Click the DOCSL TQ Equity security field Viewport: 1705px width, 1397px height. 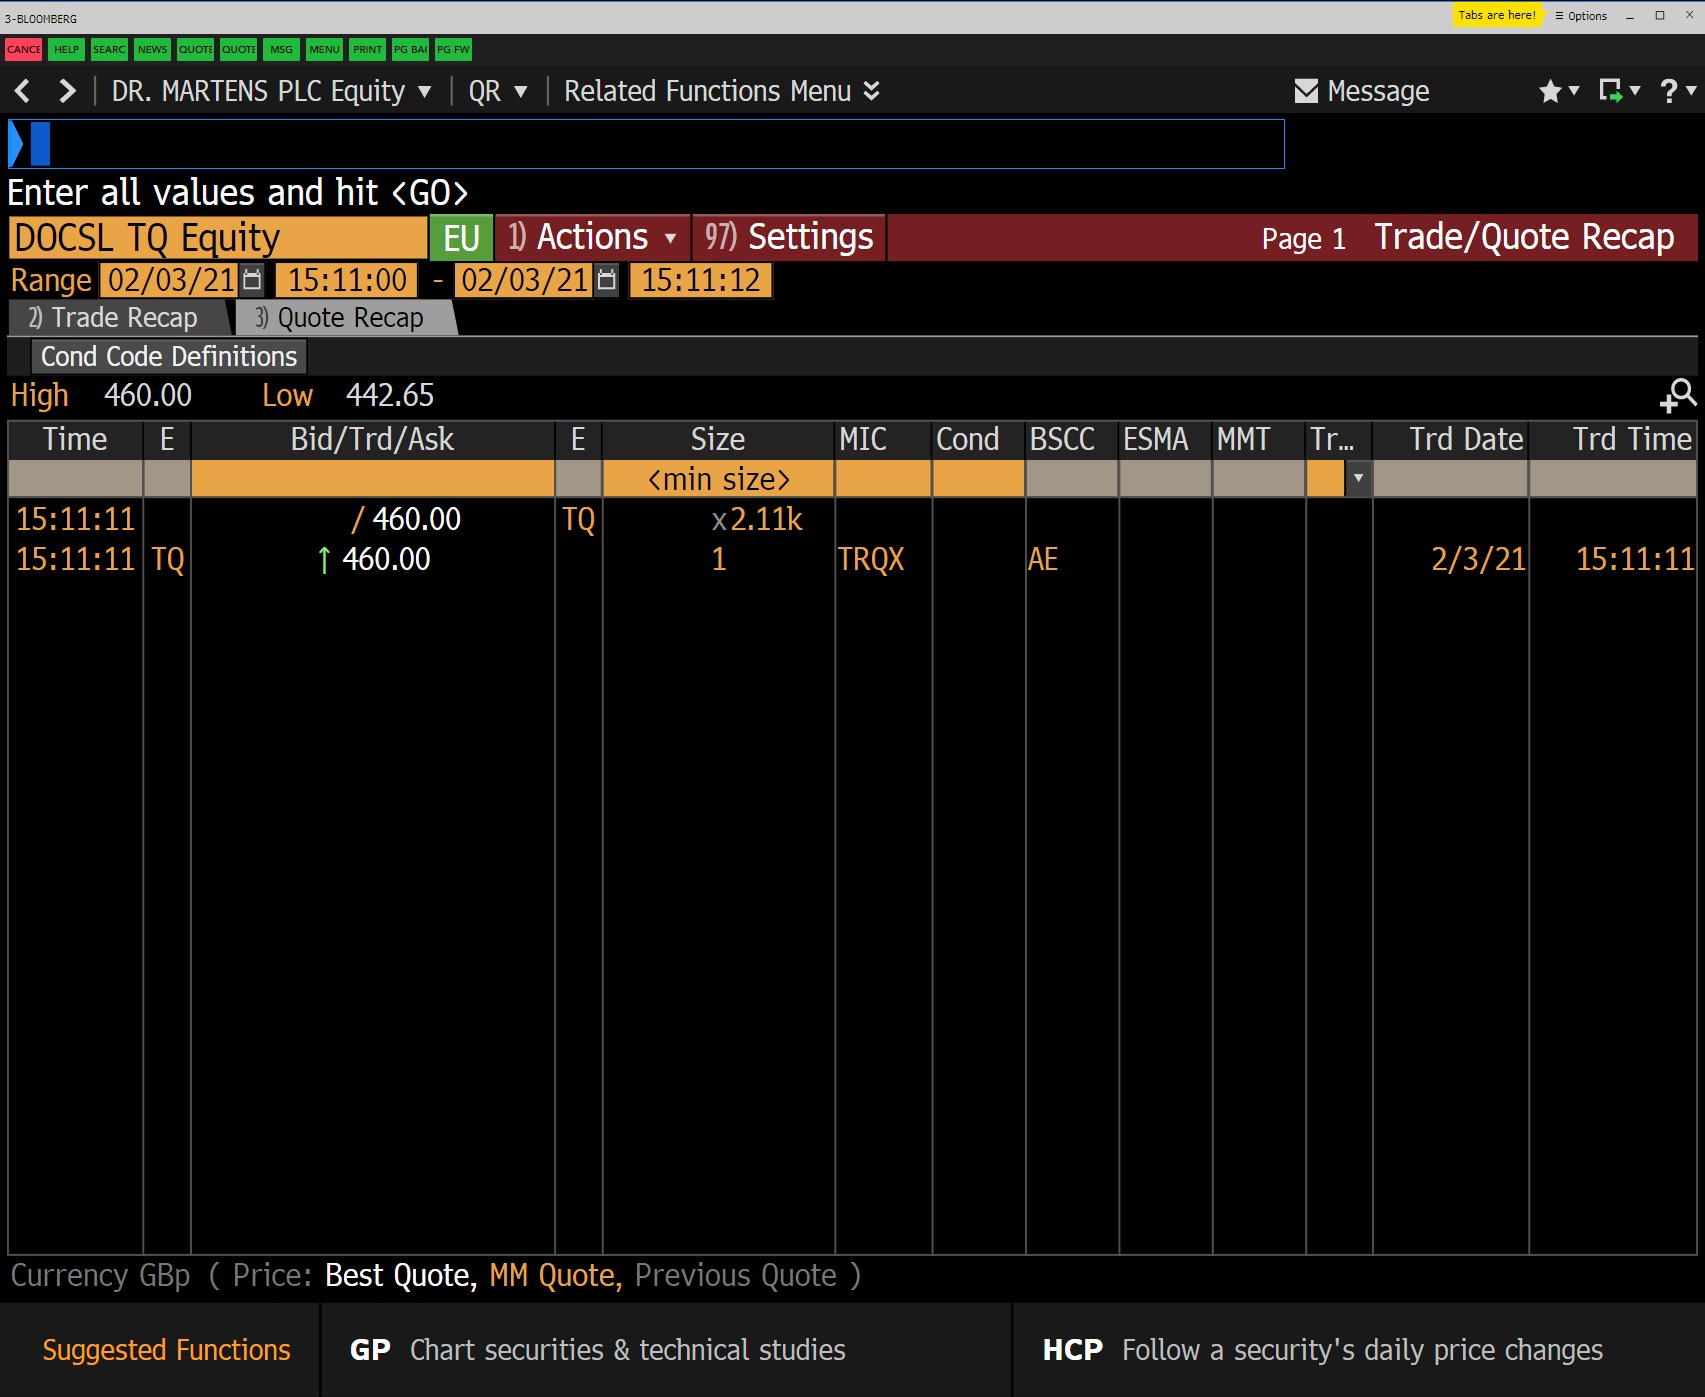tap(218, 238)
